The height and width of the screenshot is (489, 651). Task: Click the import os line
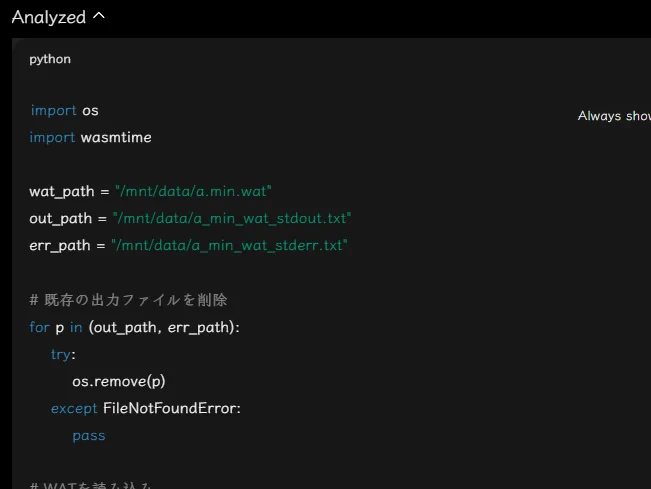tap(64, 110)
